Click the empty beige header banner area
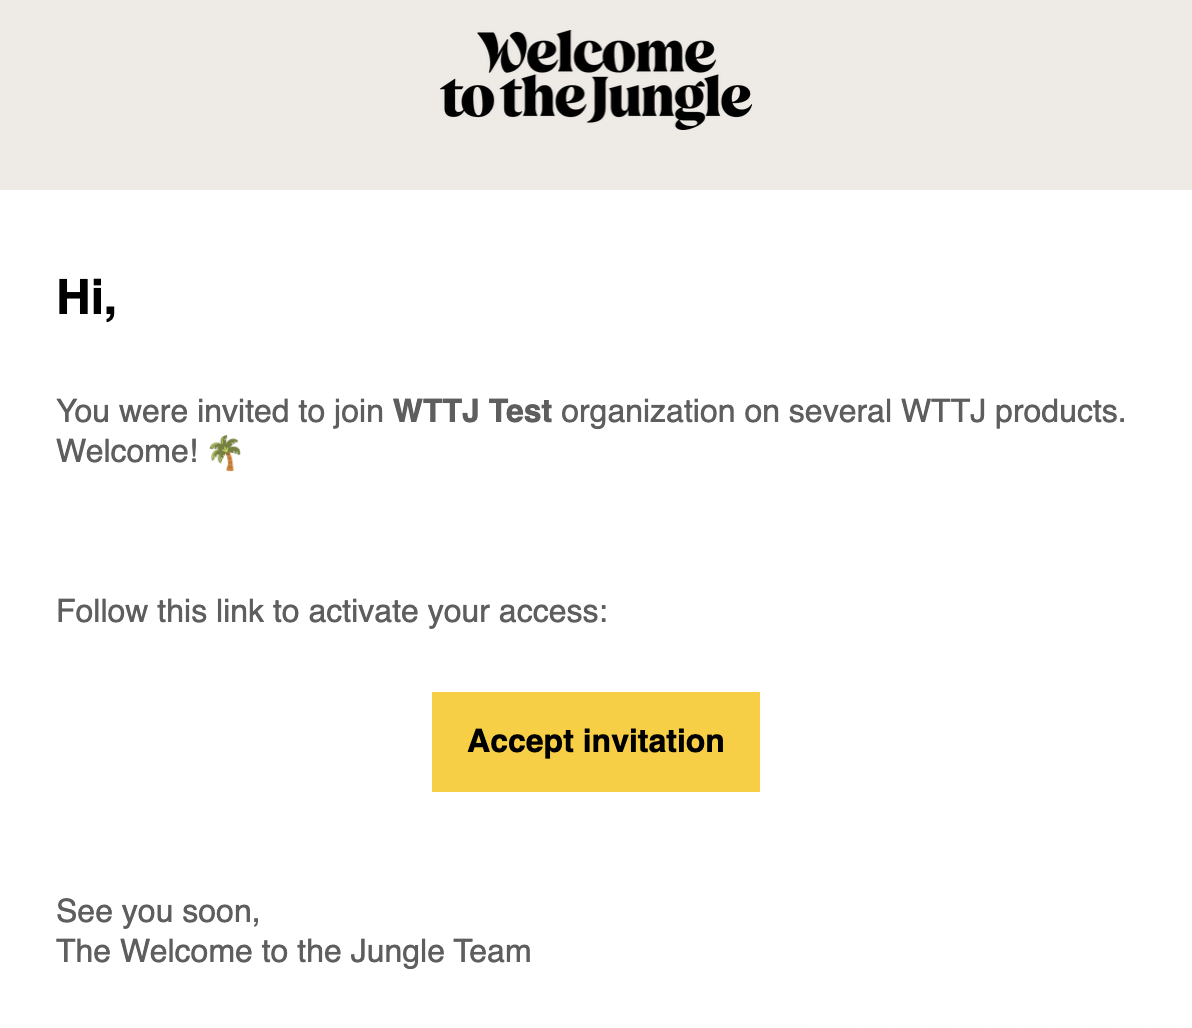This screenshot has width=1192, height=1028. pyautogui.click(x=200, y=95)
